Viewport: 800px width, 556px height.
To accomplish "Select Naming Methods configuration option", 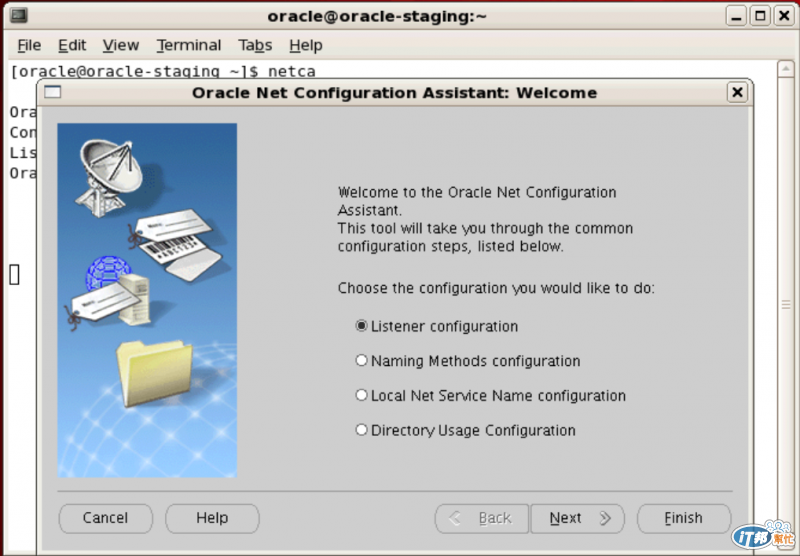I will pyautogui.click(x=468, y=361).
